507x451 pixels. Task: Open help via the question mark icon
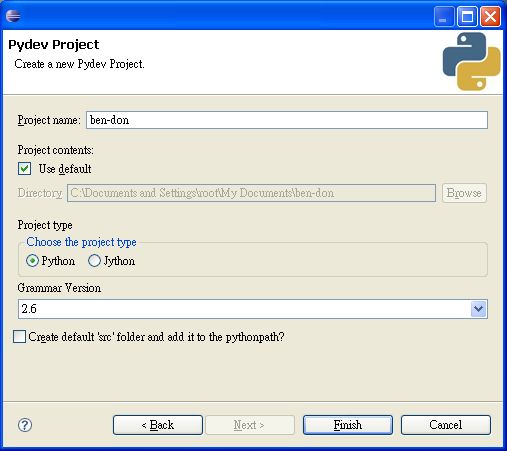click(x=25, y=425)
